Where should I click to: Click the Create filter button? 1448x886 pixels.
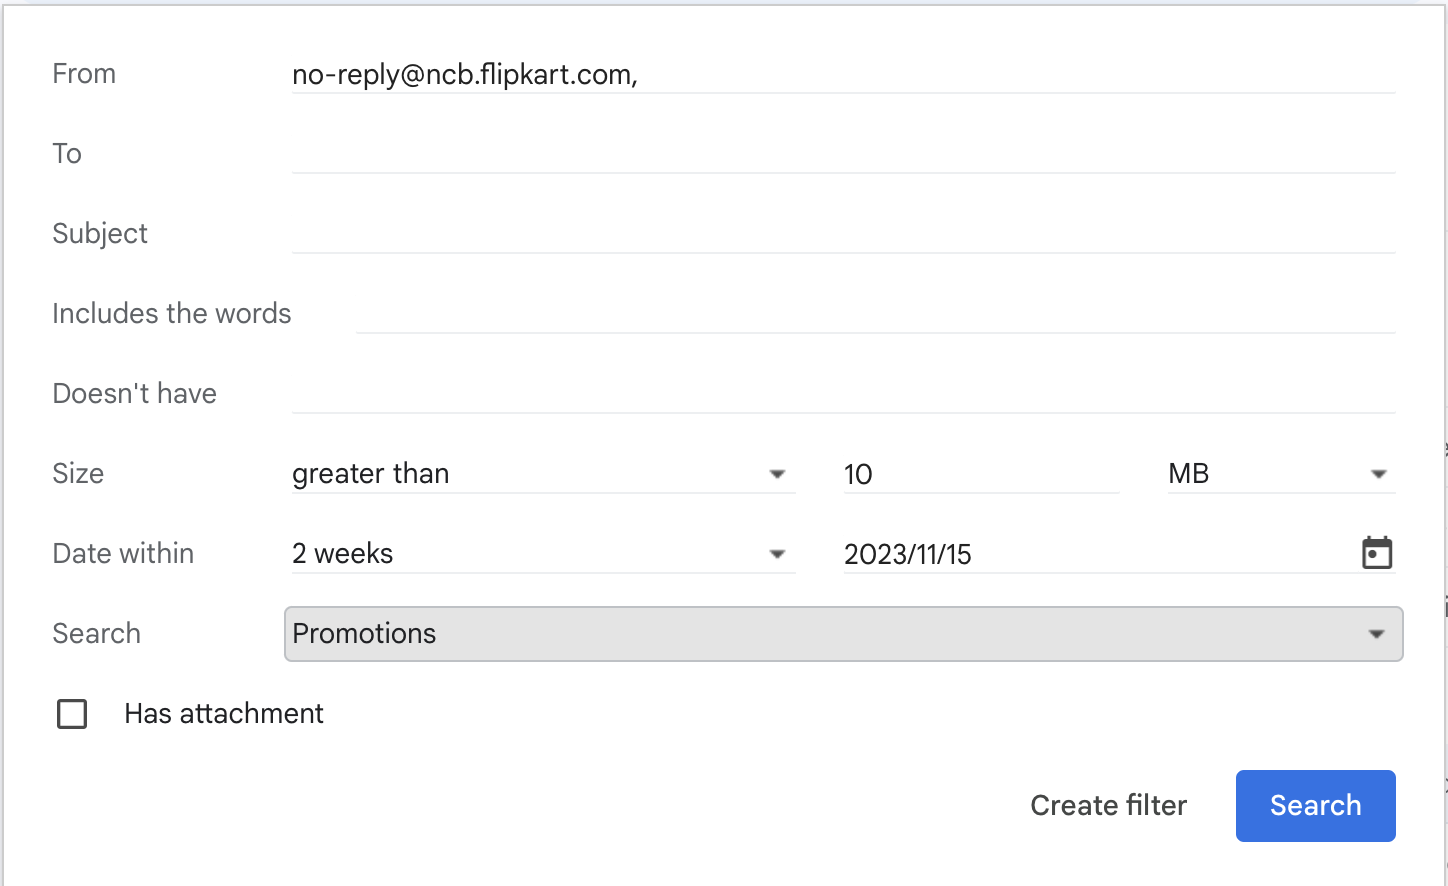coord(1108,806)
